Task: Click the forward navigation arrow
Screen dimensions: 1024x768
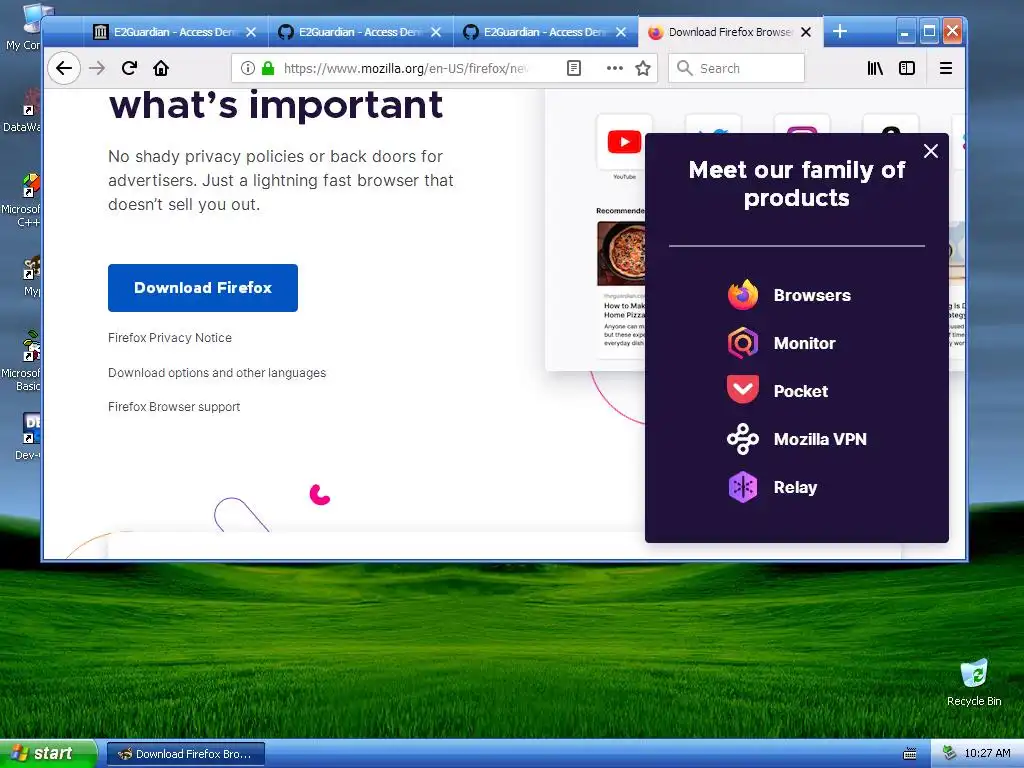Action: [x=97, y=68]
